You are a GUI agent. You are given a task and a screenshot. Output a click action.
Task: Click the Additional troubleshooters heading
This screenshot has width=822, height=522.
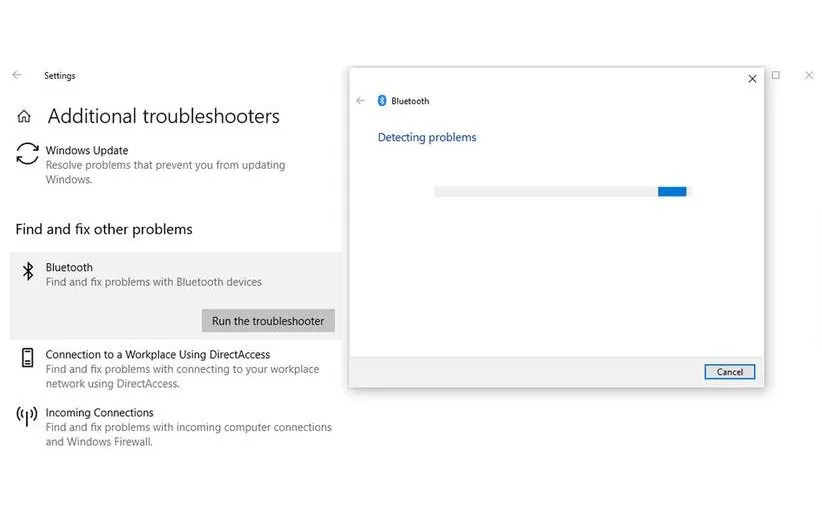tap(164, 116)
